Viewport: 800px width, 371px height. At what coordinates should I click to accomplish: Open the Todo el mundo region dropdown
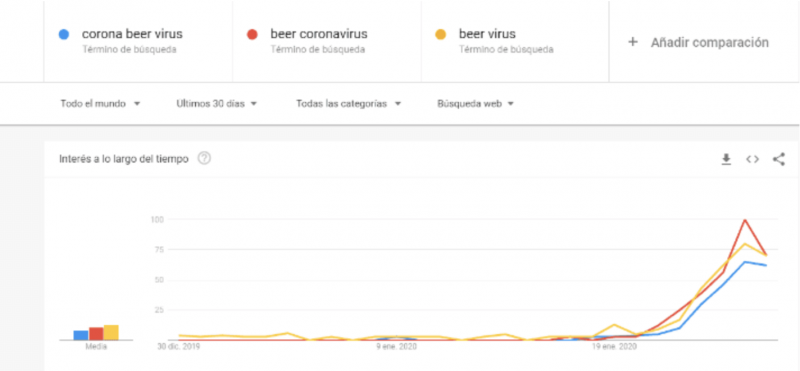[x=100, y=104]
